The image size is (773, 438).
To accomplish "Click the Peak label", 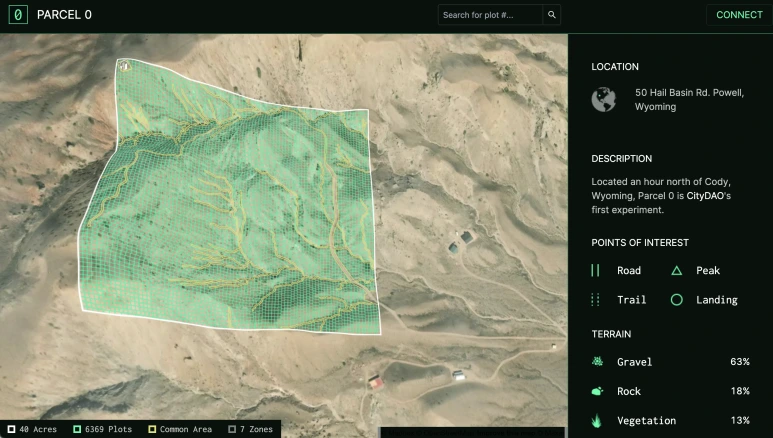I will [x=708, y=270].
